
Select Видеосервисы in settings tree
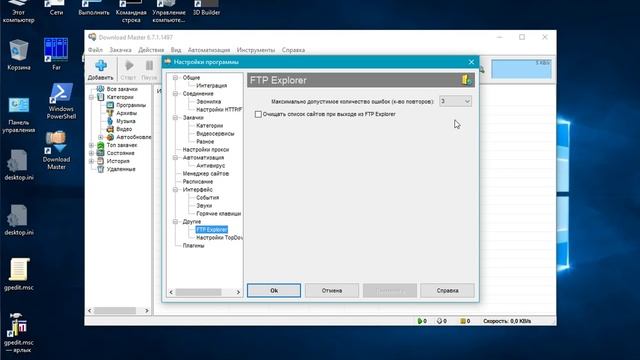(x=215, y=133)
